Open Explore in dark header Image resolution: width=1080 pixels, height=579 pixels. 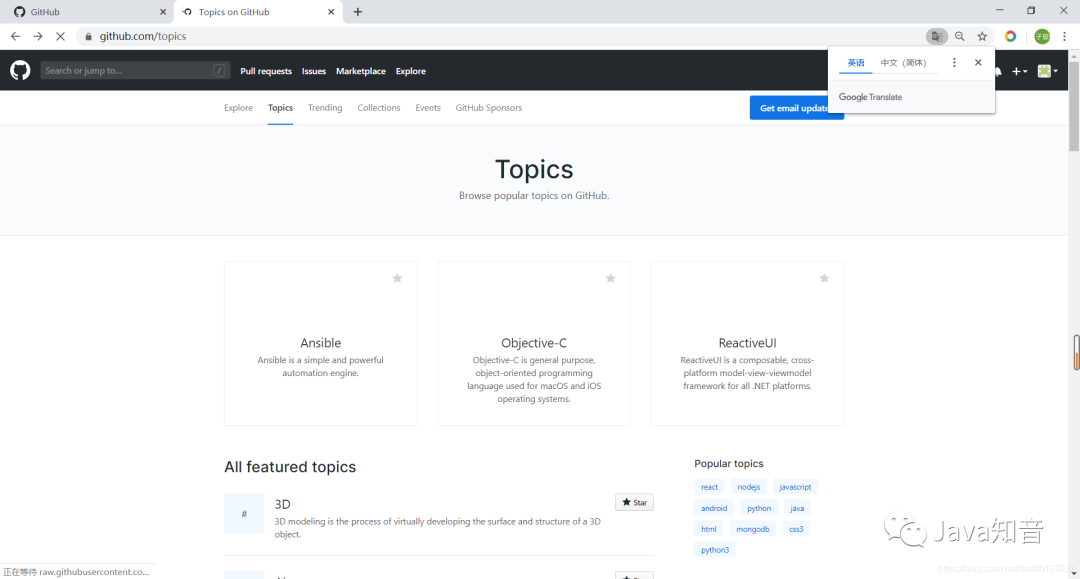click(411, 71)
